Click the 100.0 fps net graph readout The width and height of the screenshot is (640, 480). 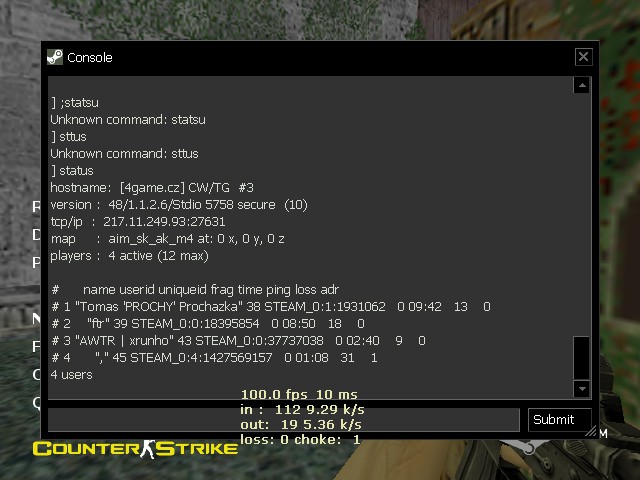click(299, 395)
